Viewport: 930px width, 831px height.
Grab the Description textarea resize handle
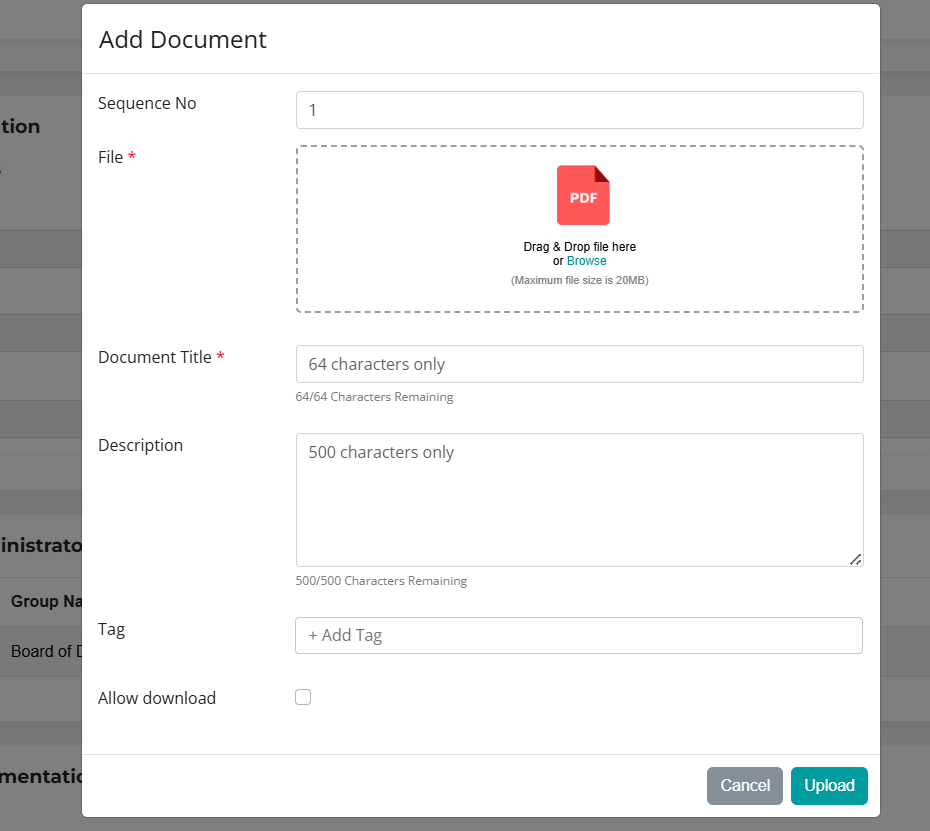[855, 559]
